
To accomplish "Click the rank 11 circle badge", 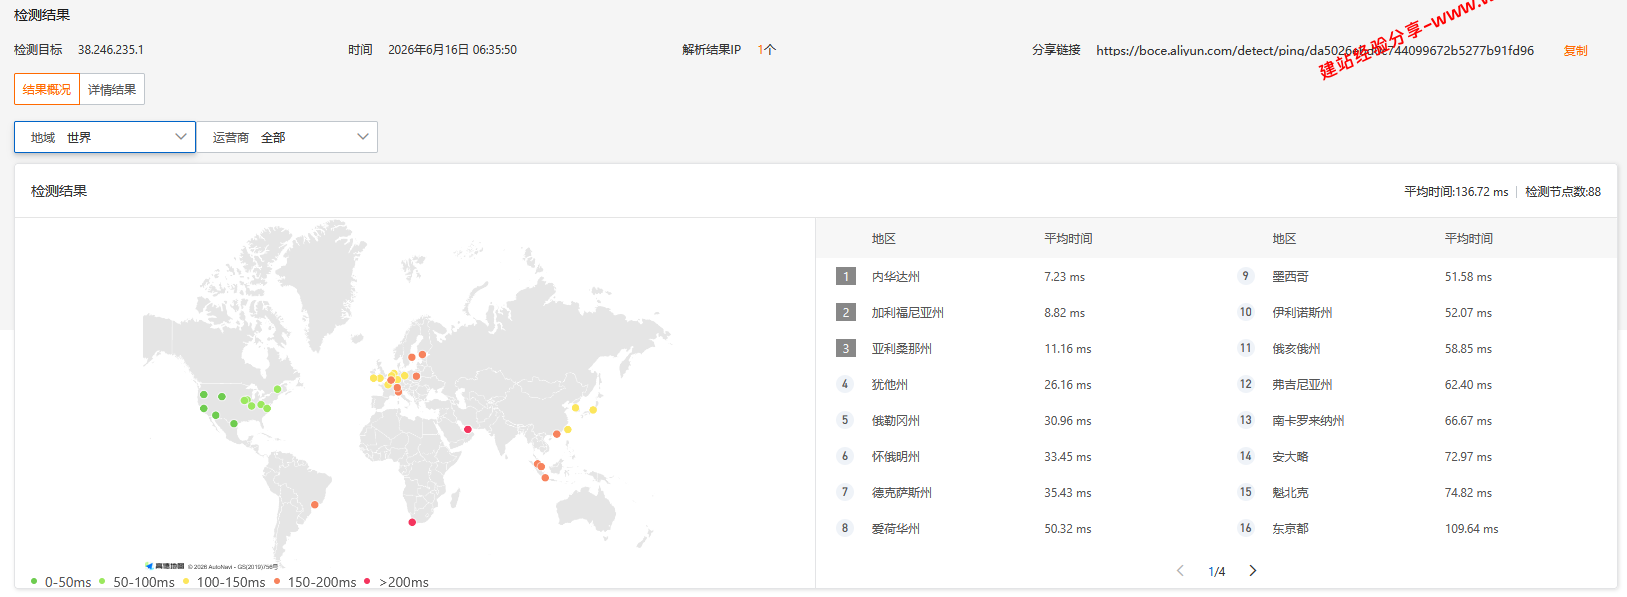I will (1245, 348).
